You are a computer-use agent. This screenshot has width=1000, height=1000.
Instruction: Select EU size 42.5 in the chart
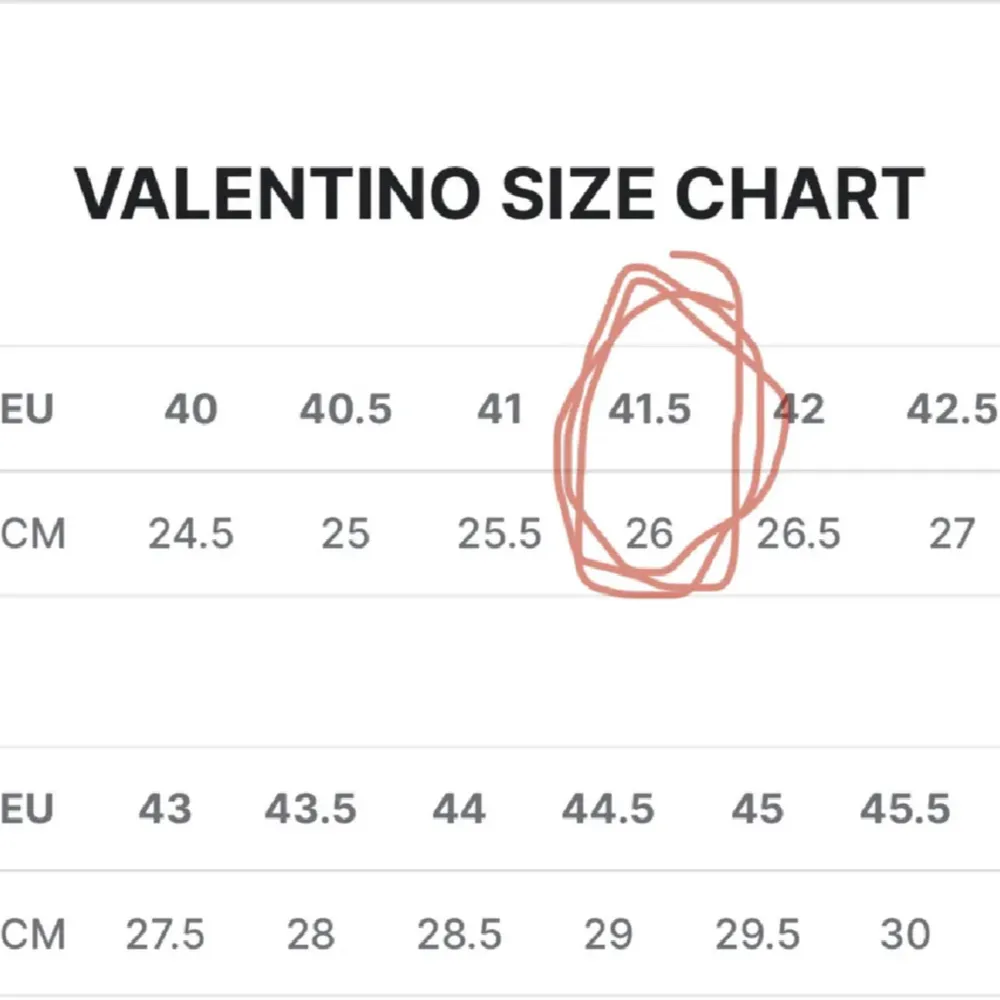click(x=951, y=409)
